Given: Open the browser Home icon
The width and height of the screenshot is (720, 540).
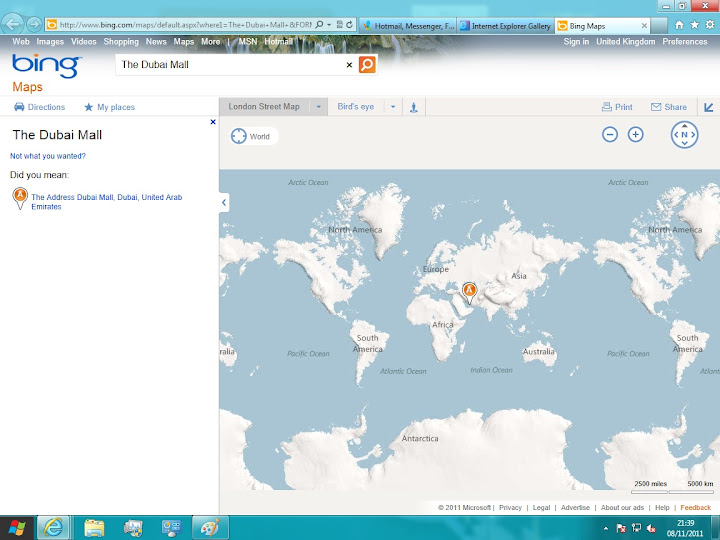Looking at the screenshot, I should click(x=679, y=25).
